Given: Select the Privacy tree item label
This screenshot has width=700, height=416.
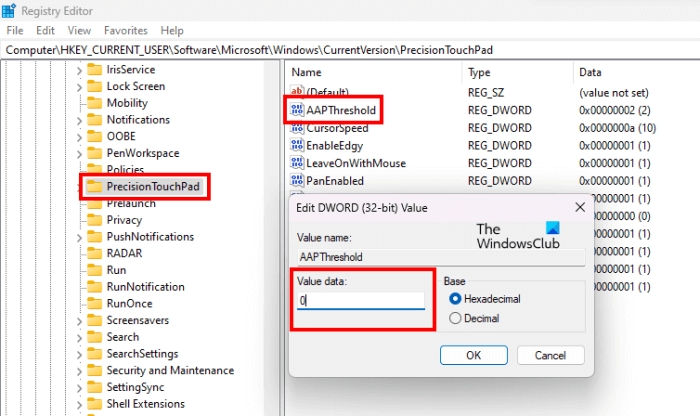Looking at the screenshot, I should pyautogui.click(x=124, y=220).
